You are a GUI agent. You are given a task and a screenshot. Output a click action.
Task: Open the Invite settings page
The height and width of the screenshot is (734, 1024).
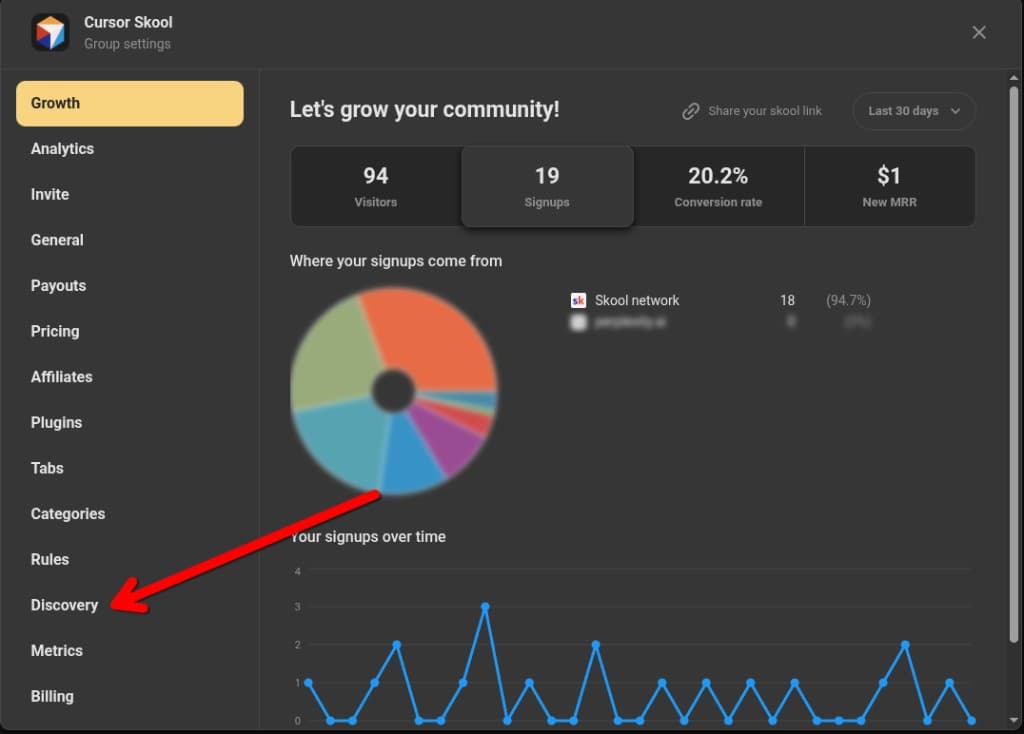pos(49,194)
